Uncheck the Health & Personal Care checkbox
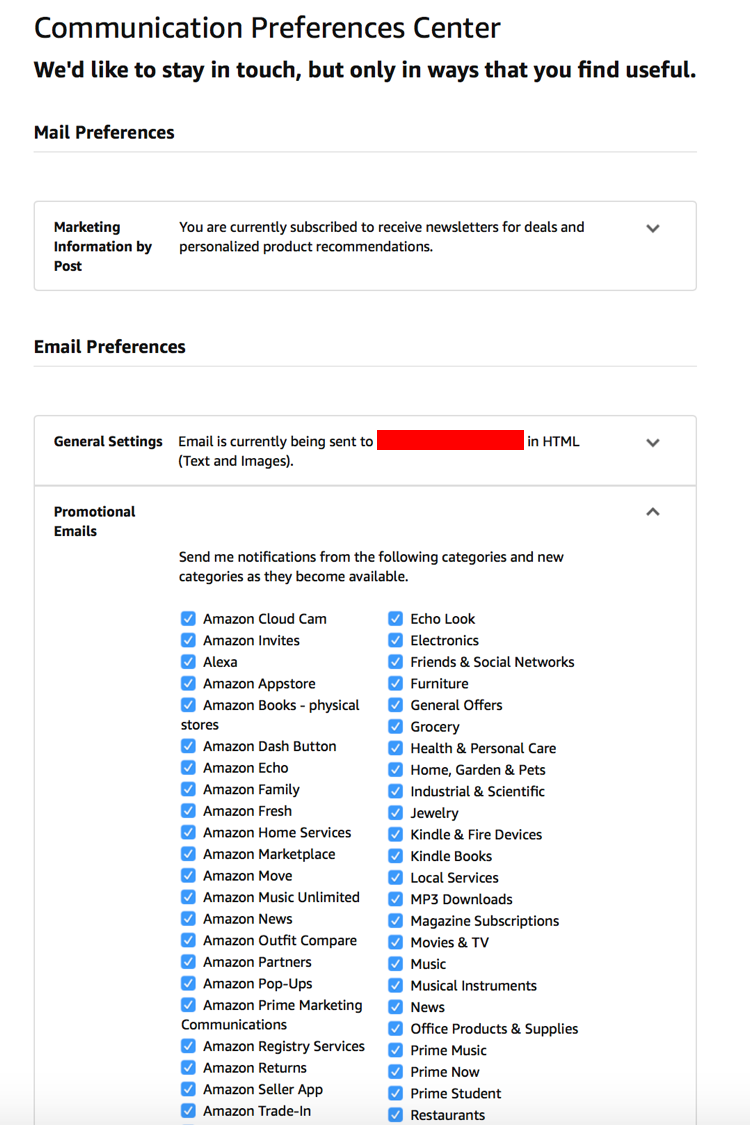The height and width of the screenshot is (1125, 750). pos(395,748)
